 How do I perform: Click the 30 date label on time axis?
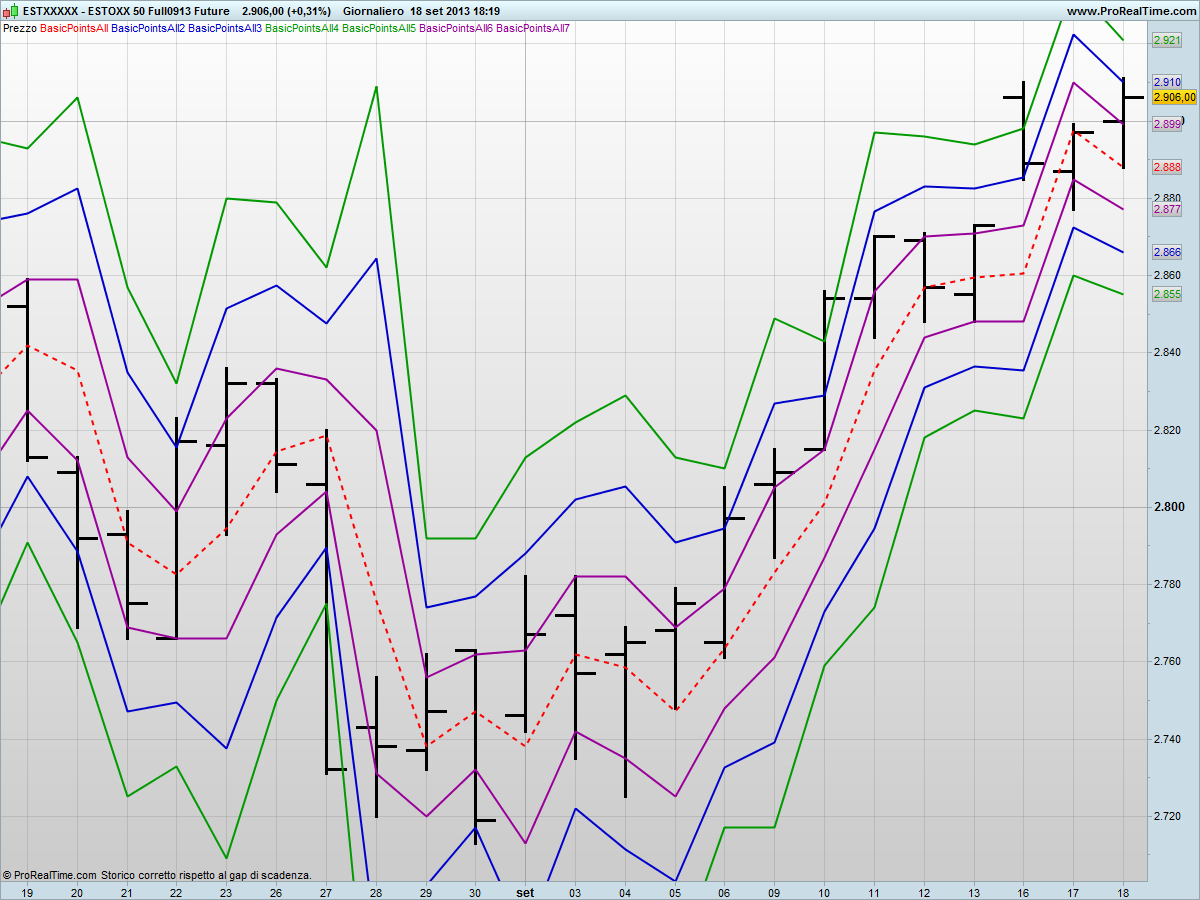click(475, 891)
